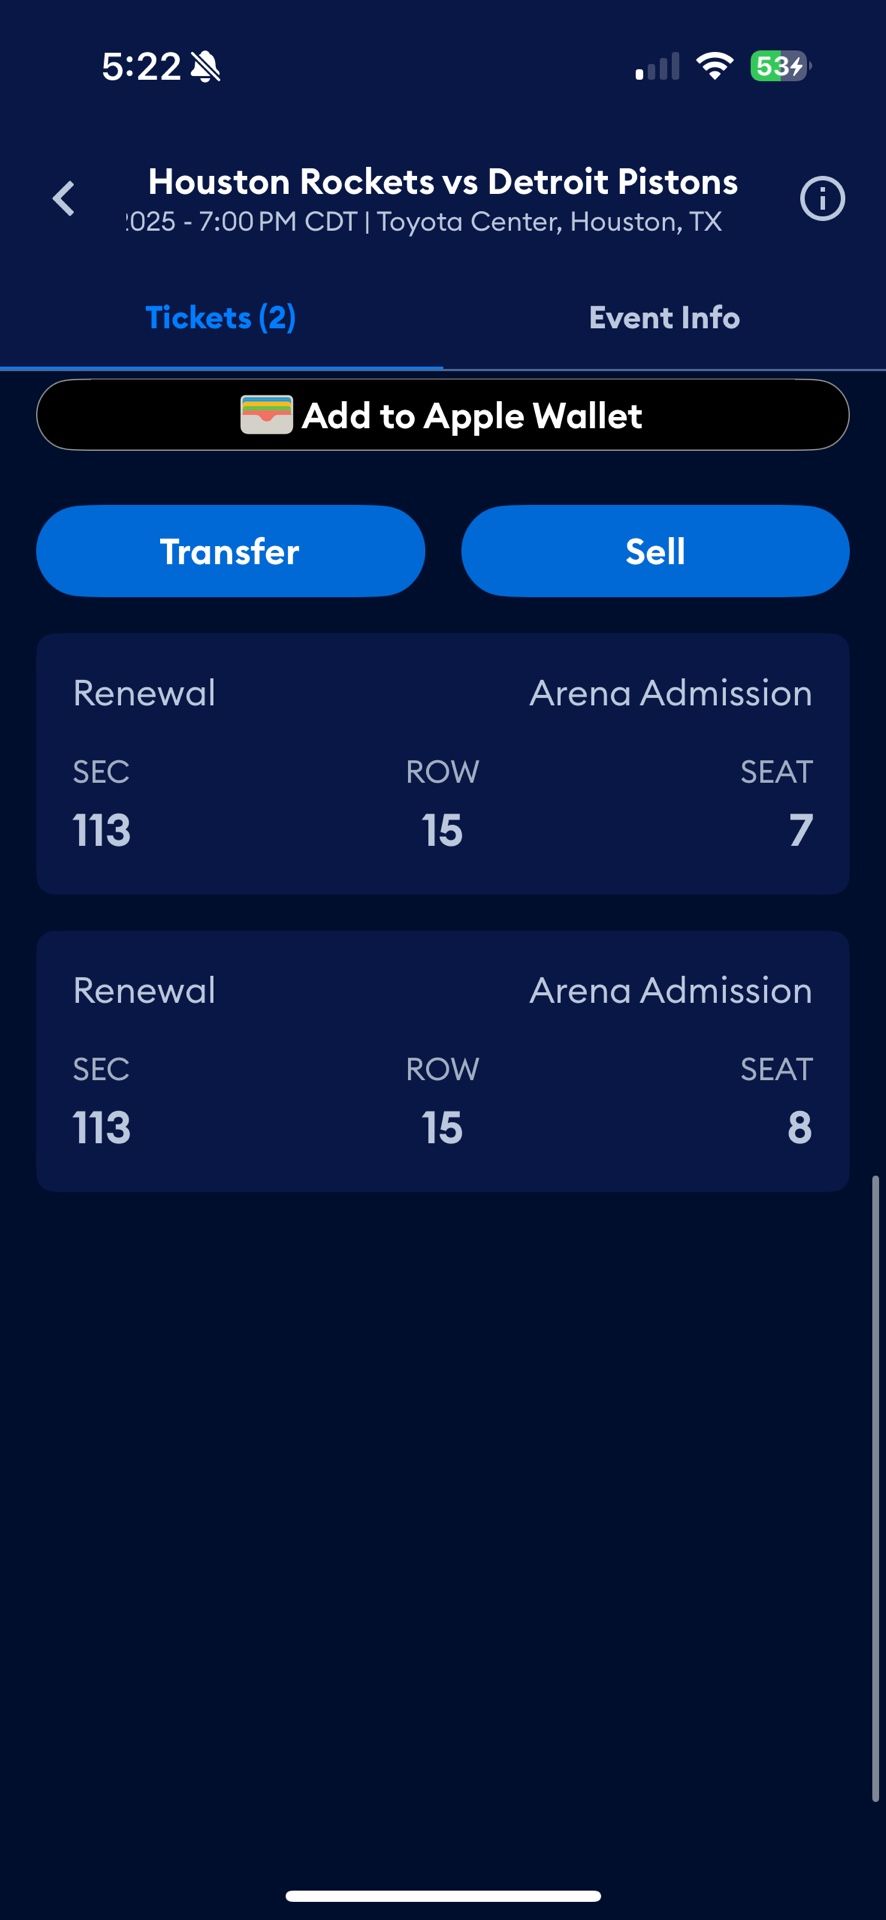
Task: Tap the home indicator bar
Action: coord(443,1896)
